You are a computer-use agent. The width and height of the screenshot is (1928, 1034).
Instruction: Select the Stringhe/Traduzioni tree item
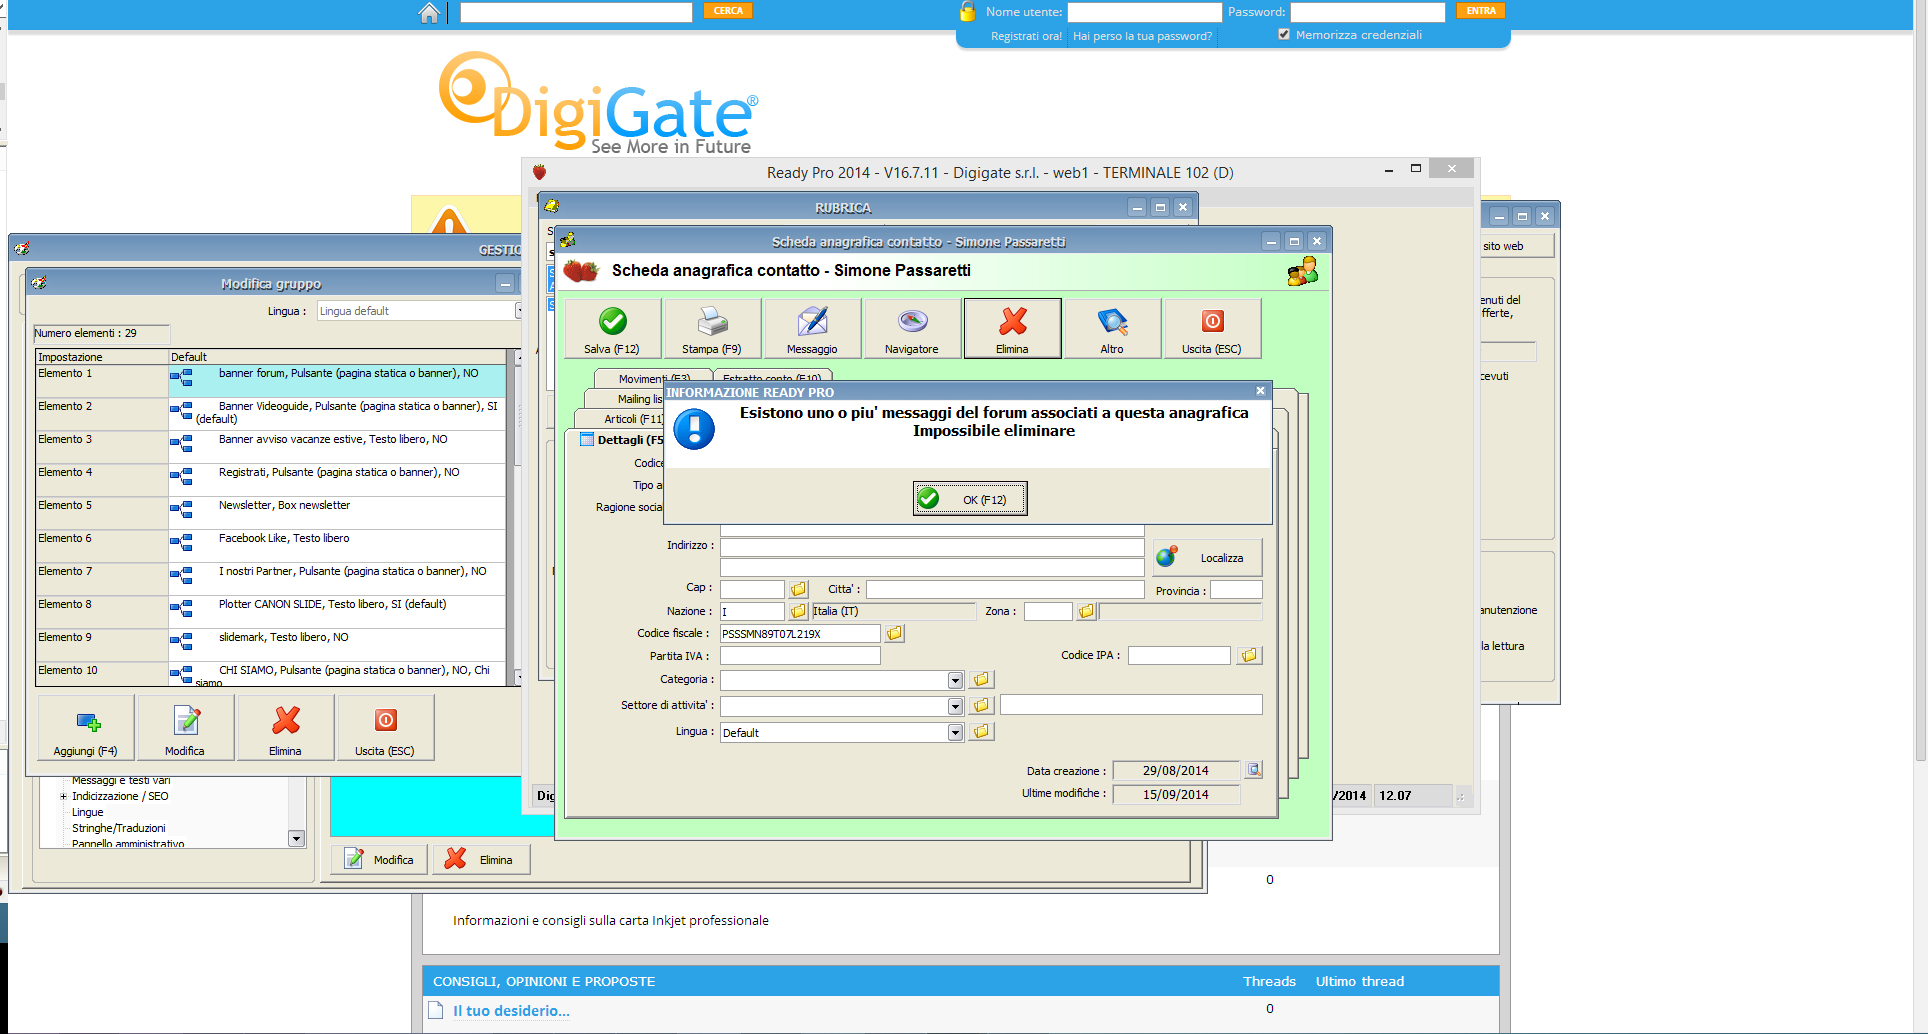[x=119, y=828]
